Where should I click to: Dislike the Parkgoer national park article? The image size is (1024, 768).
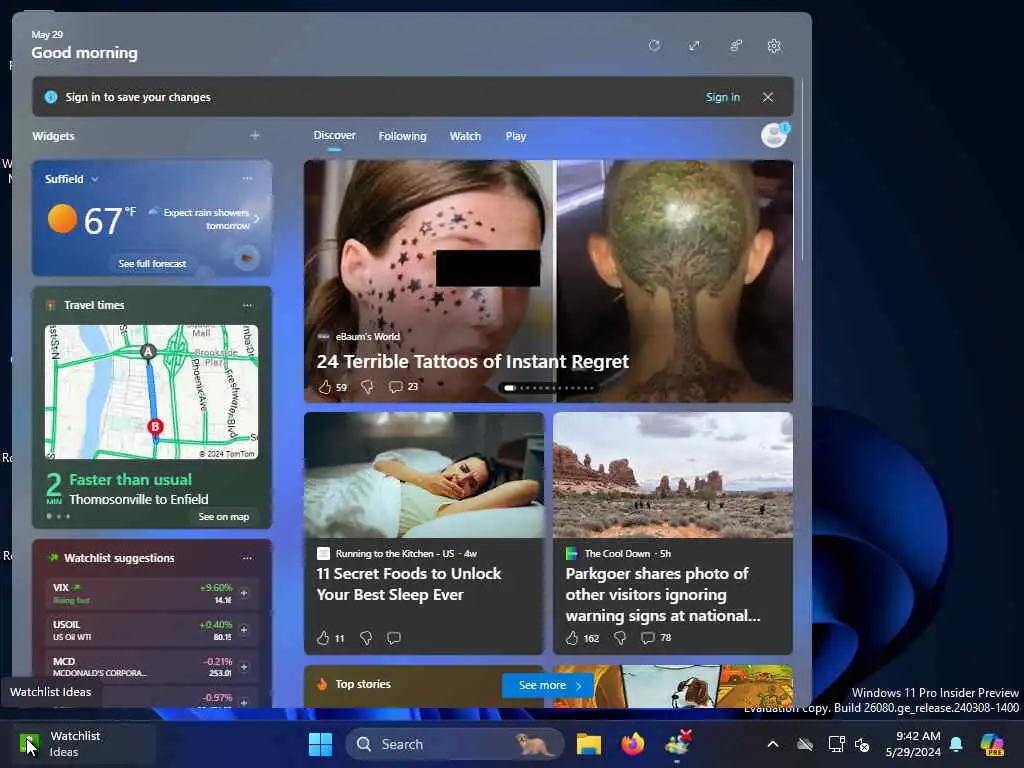(x=620, y=638)
